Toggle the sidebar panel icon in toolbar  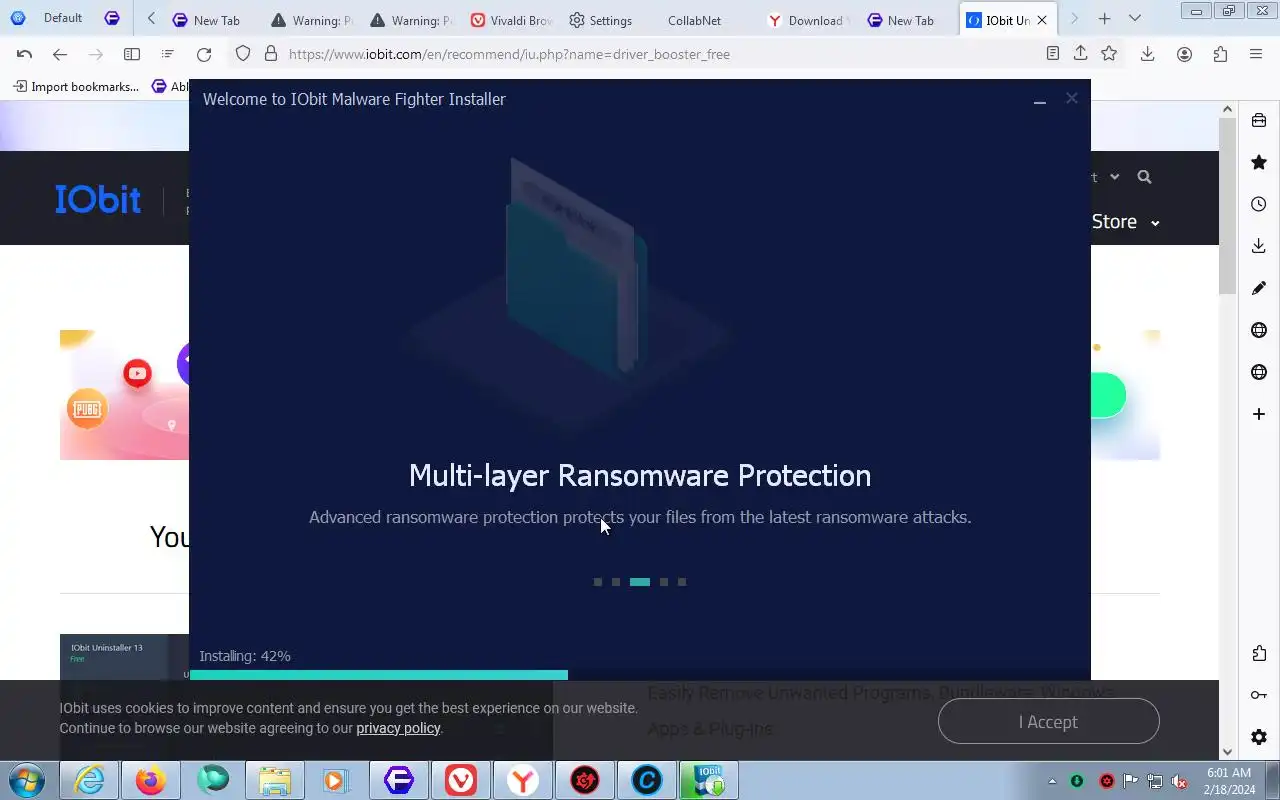click(x=131, y=54)
